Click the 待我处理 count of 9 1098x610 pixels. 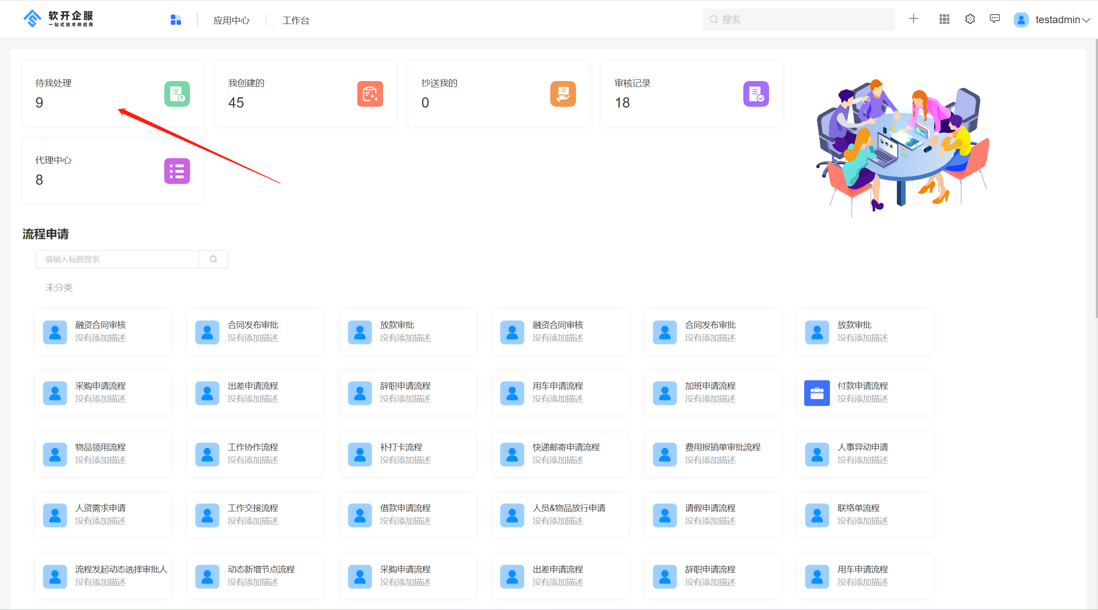(39, 103)
